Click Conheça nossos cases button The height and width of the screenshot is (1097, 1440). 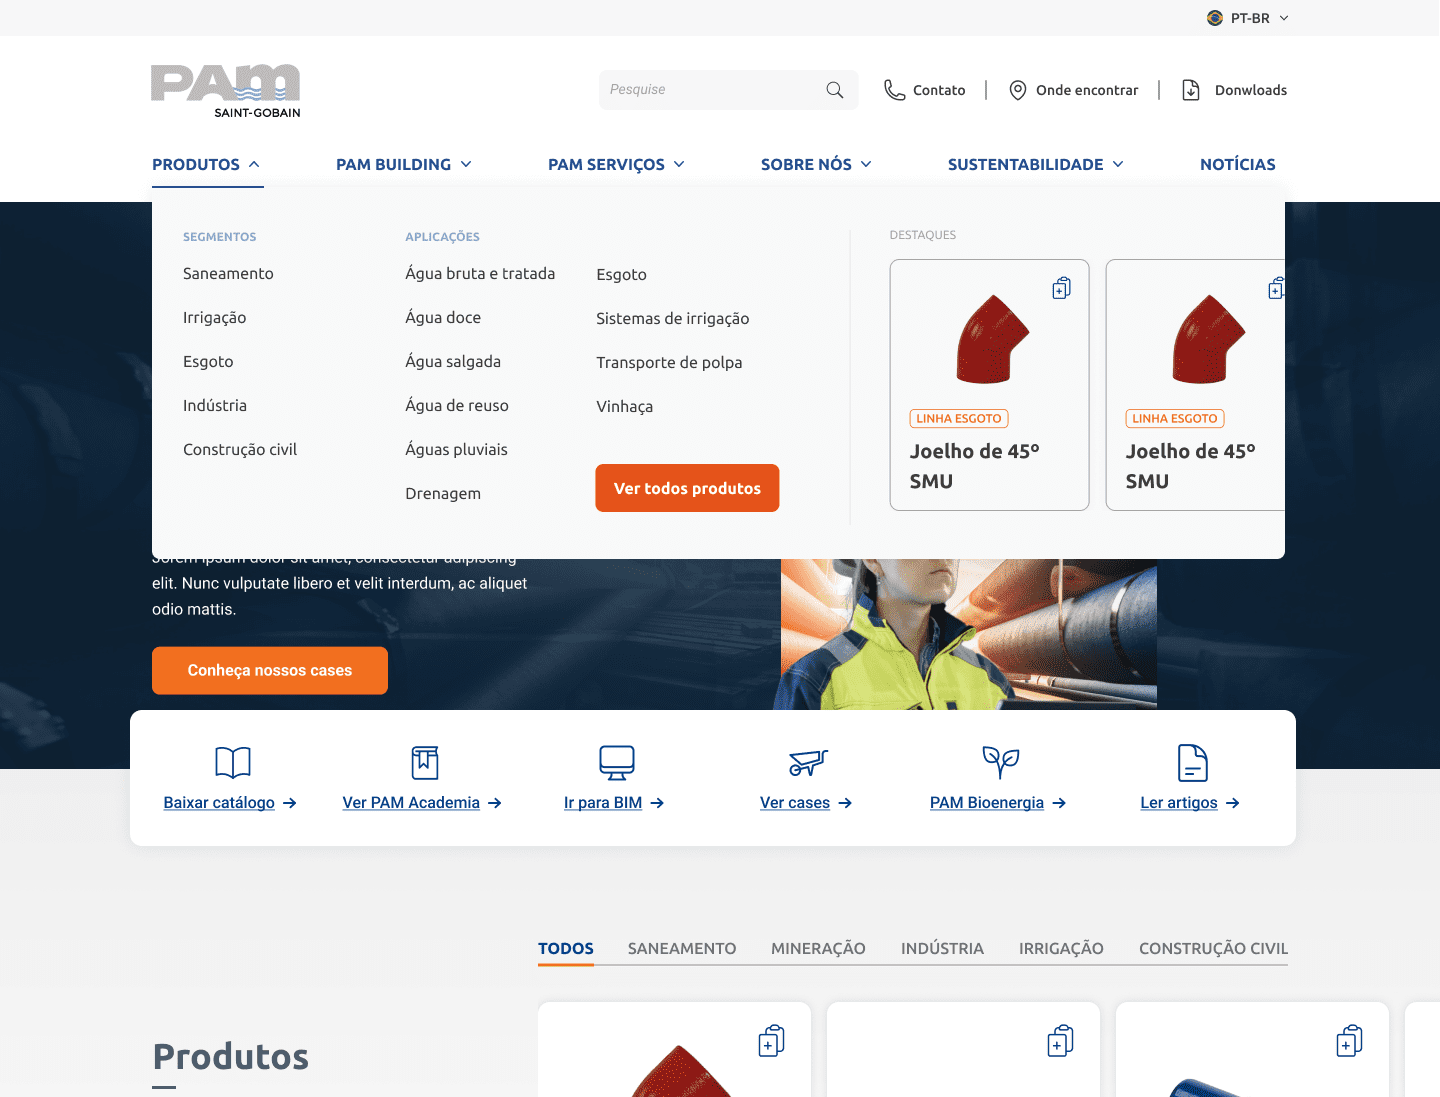(x=270, y=670)
